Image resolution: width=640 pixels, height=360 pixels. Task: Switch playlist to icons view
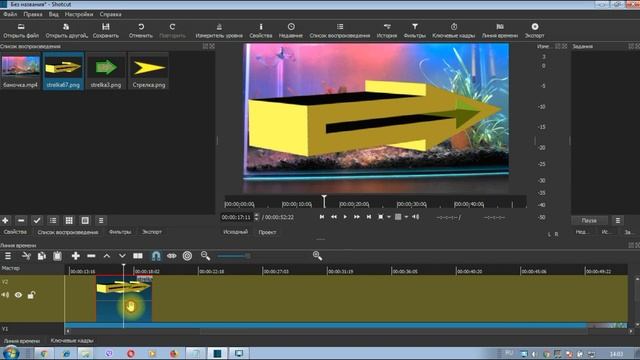pos(85,220)
